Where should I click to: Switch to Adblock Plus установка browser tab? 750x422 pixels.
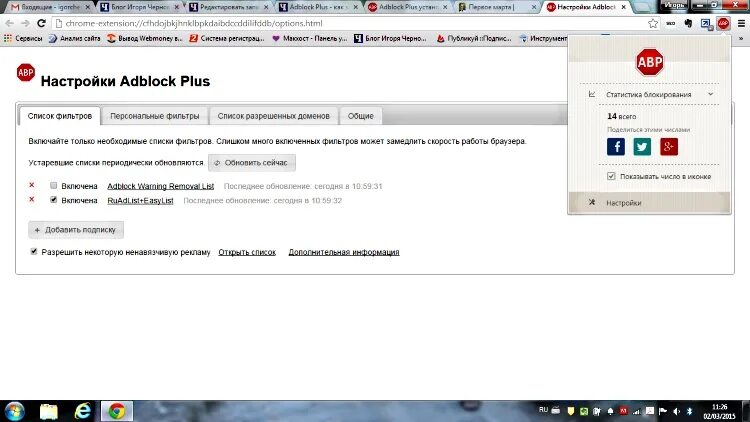point(408,7)
